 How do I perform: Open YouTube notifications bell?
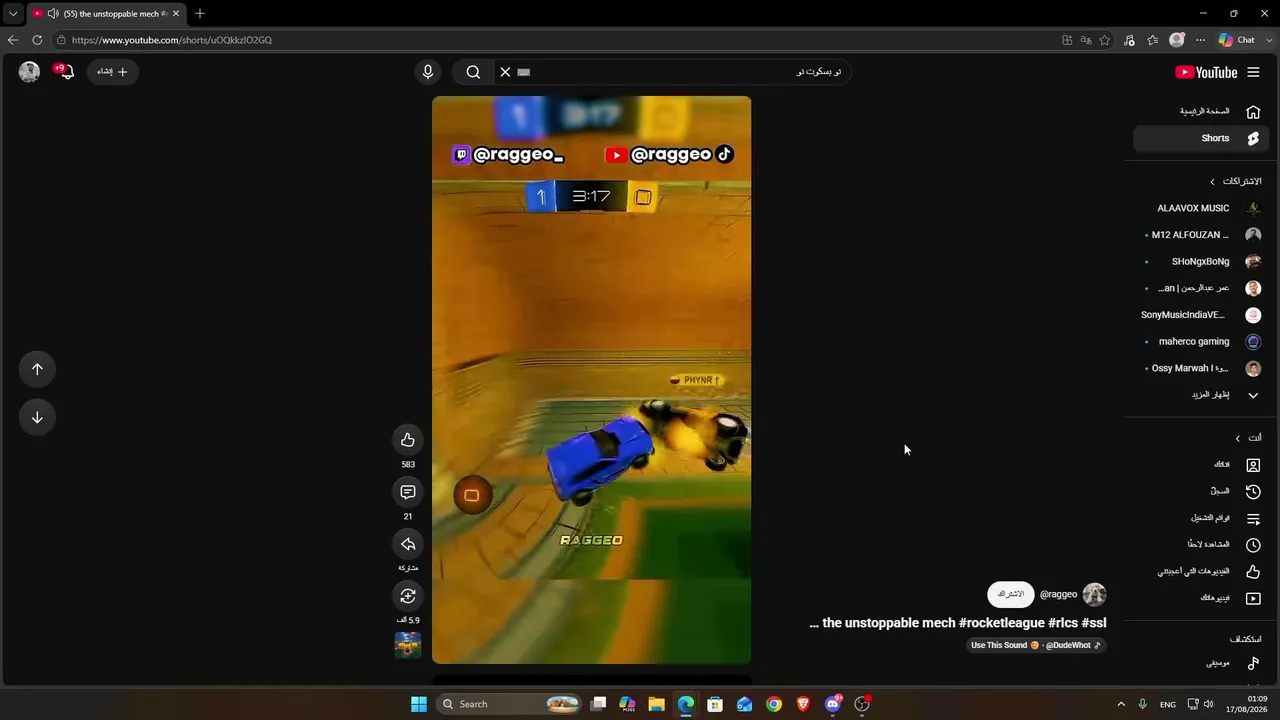[x=65, y=72]
